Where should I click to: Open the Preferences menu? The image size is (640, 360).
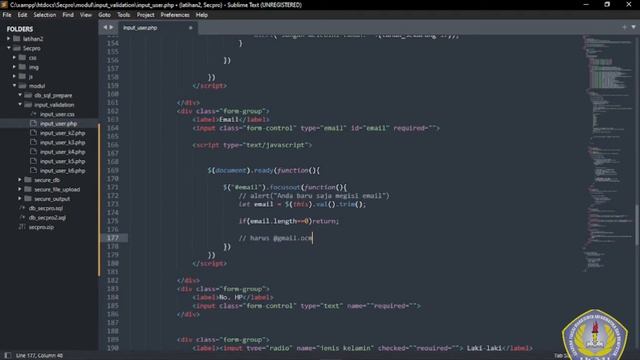click(x=175, y=15)
